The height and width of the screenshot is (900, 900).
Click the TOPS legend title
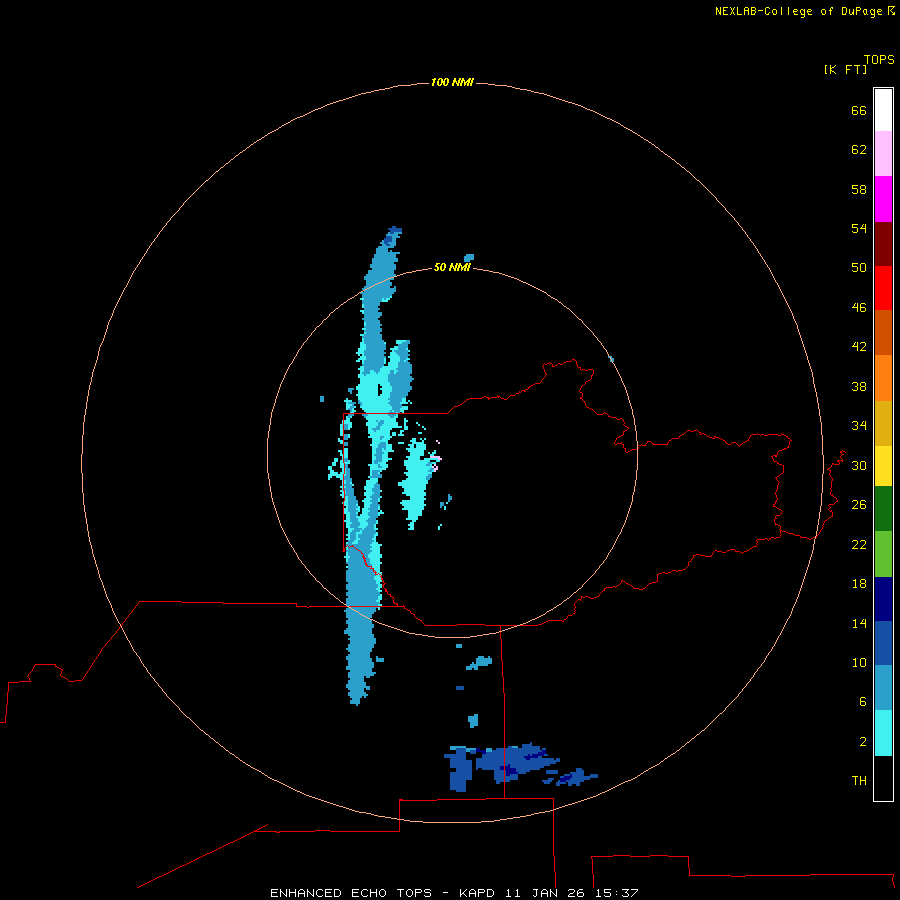coord(879,59)
